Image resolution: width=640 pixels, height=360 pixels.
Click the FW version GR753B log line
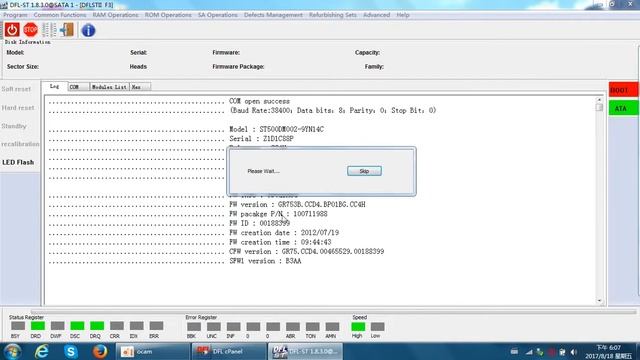tap(297, 204)
